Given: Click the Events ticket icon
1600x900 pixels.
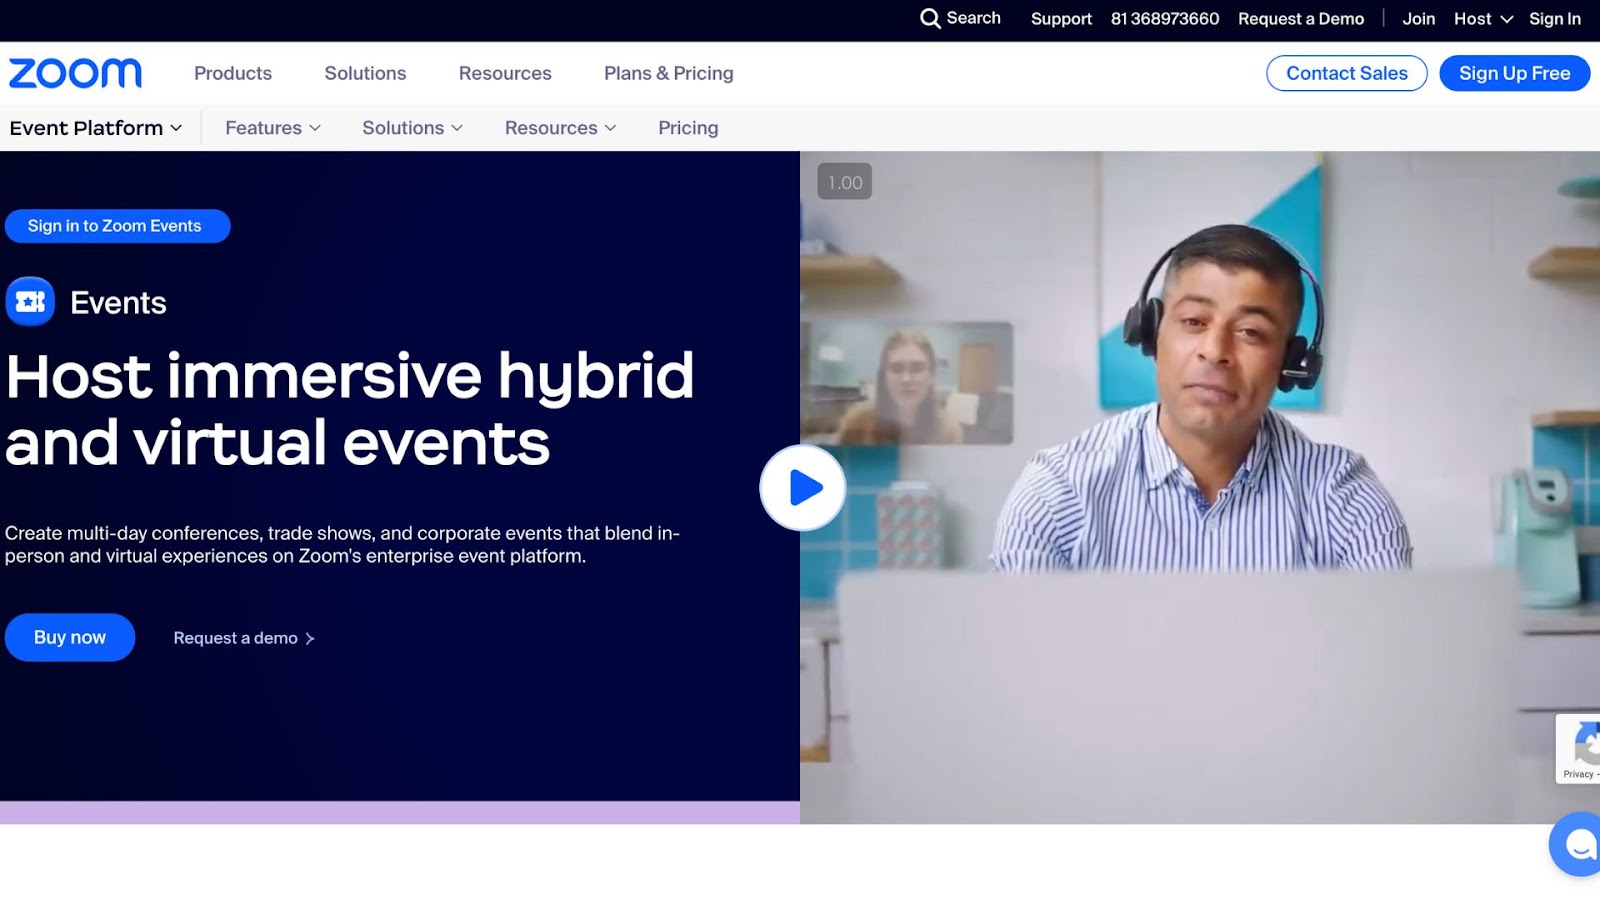Looking at the screenshot, I should point(30,302).
